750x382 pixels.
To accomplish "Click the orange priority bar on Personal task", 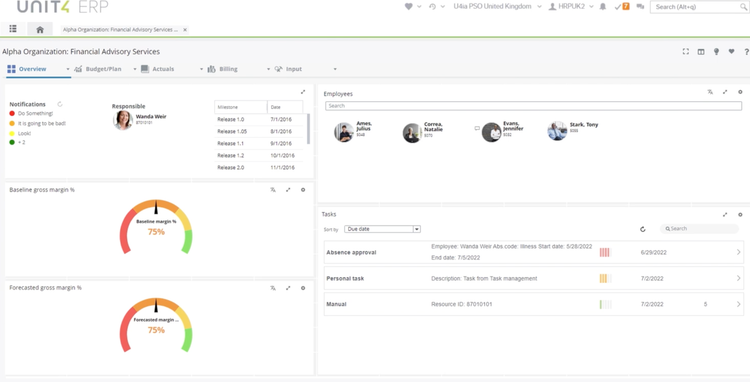I will (x=605, y=278).
